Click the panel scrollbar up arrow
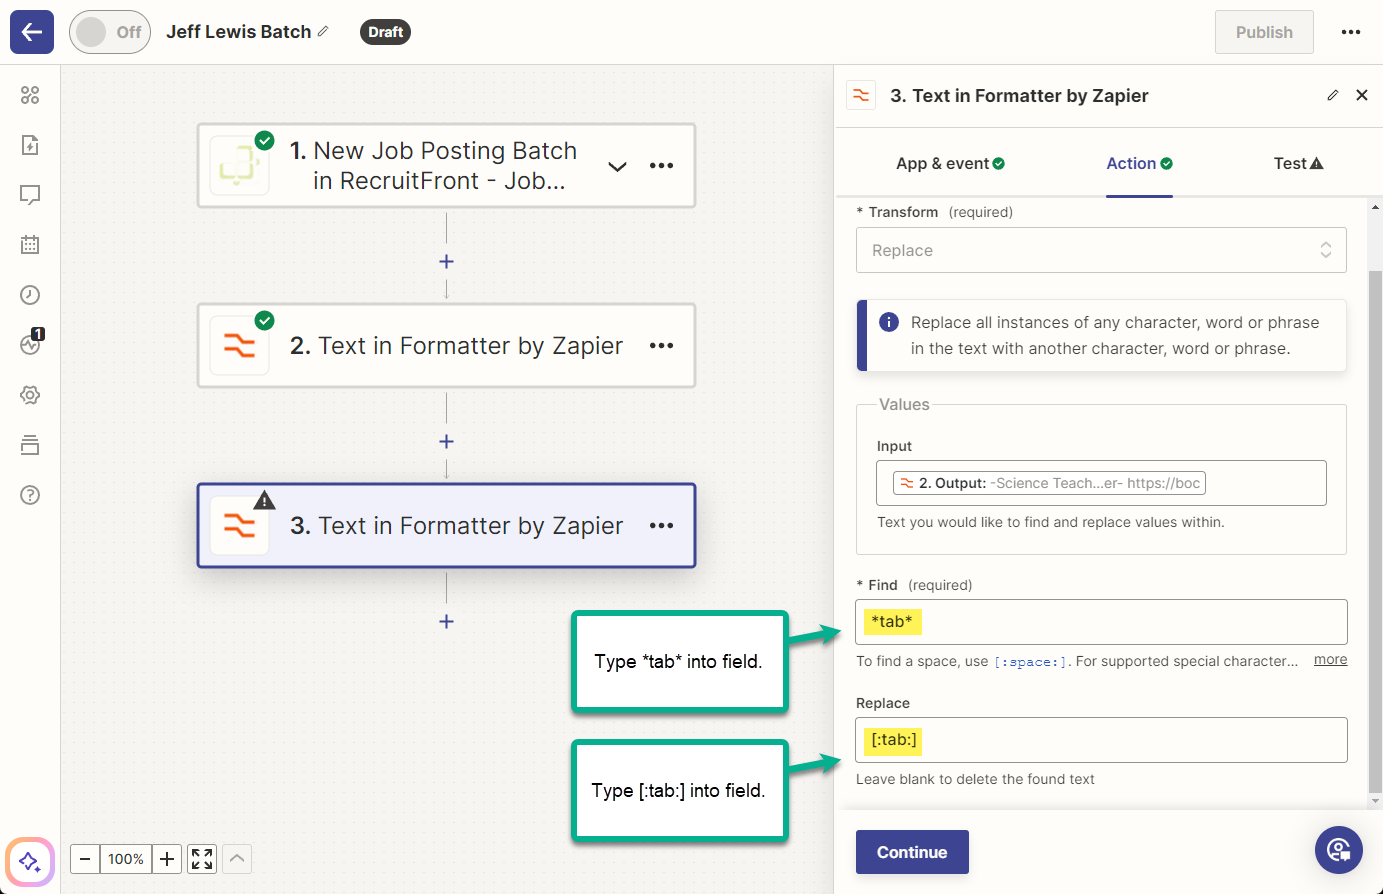1383x894 pixels. pyautogui.click(x=1375, y=207)
